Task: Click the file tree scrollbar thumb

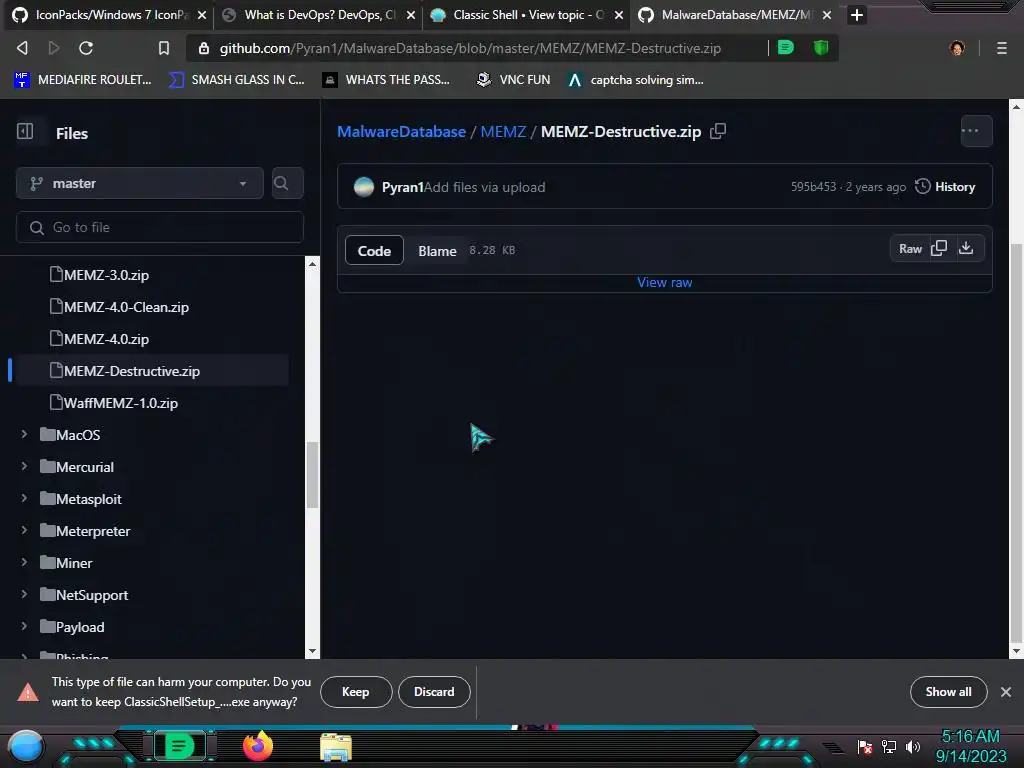Action: 312,475
